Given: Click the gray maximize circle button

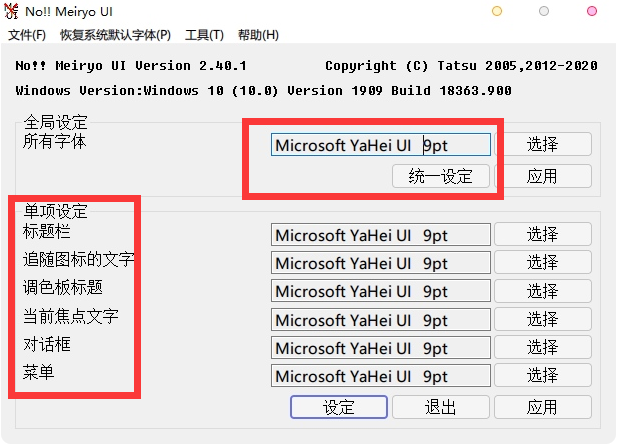Looking at the screenshot, I should coord(544,11).
